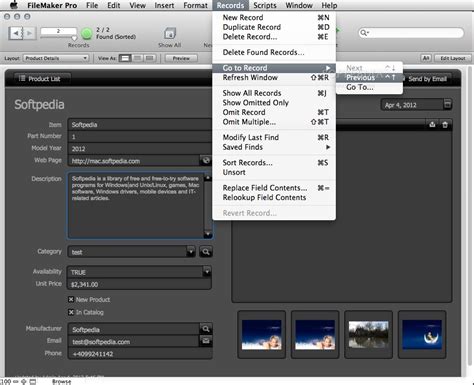Click the Preview button
Viewport: 474px width, 385px height.
(x=181, y=58)
